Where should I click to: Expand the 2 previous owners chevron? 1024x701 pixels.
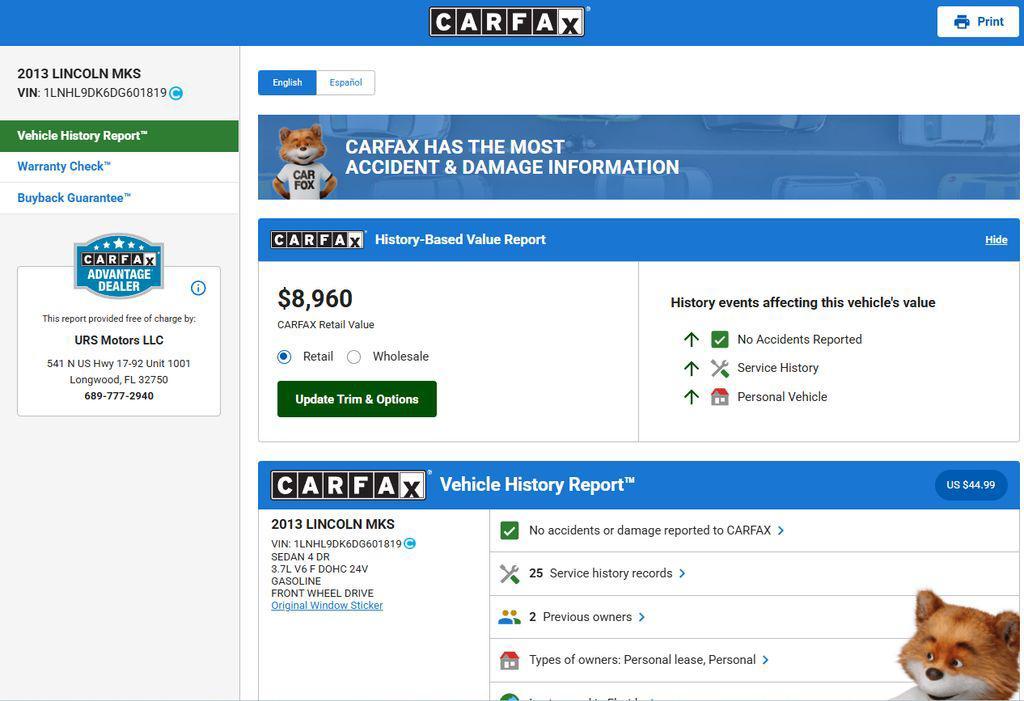[x=641, y=617]
